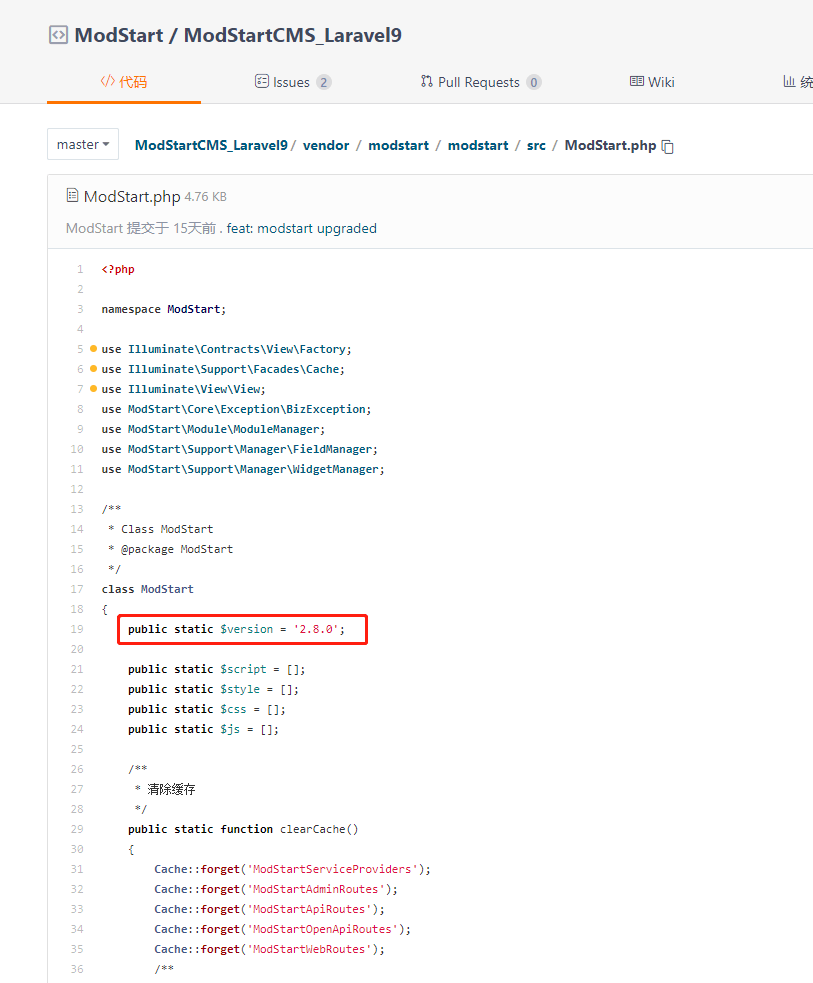
Task: Click the 'class ModStart' declaration line
Action: click(x=147, y=589)
